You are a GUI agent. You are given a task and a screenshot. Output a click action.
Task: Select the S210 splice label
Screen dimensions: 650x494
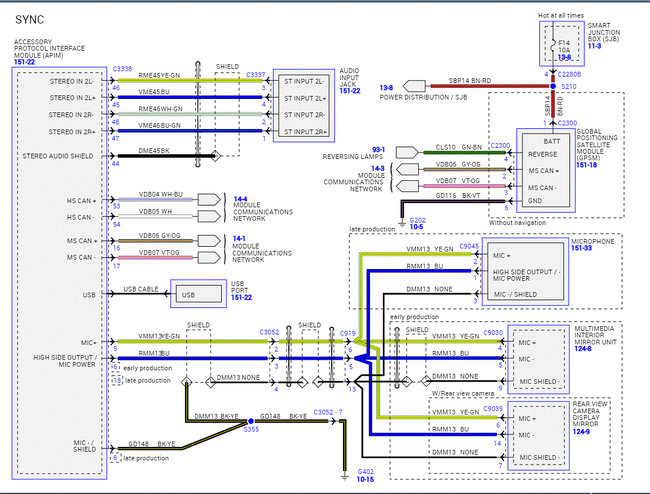(569, 86)
